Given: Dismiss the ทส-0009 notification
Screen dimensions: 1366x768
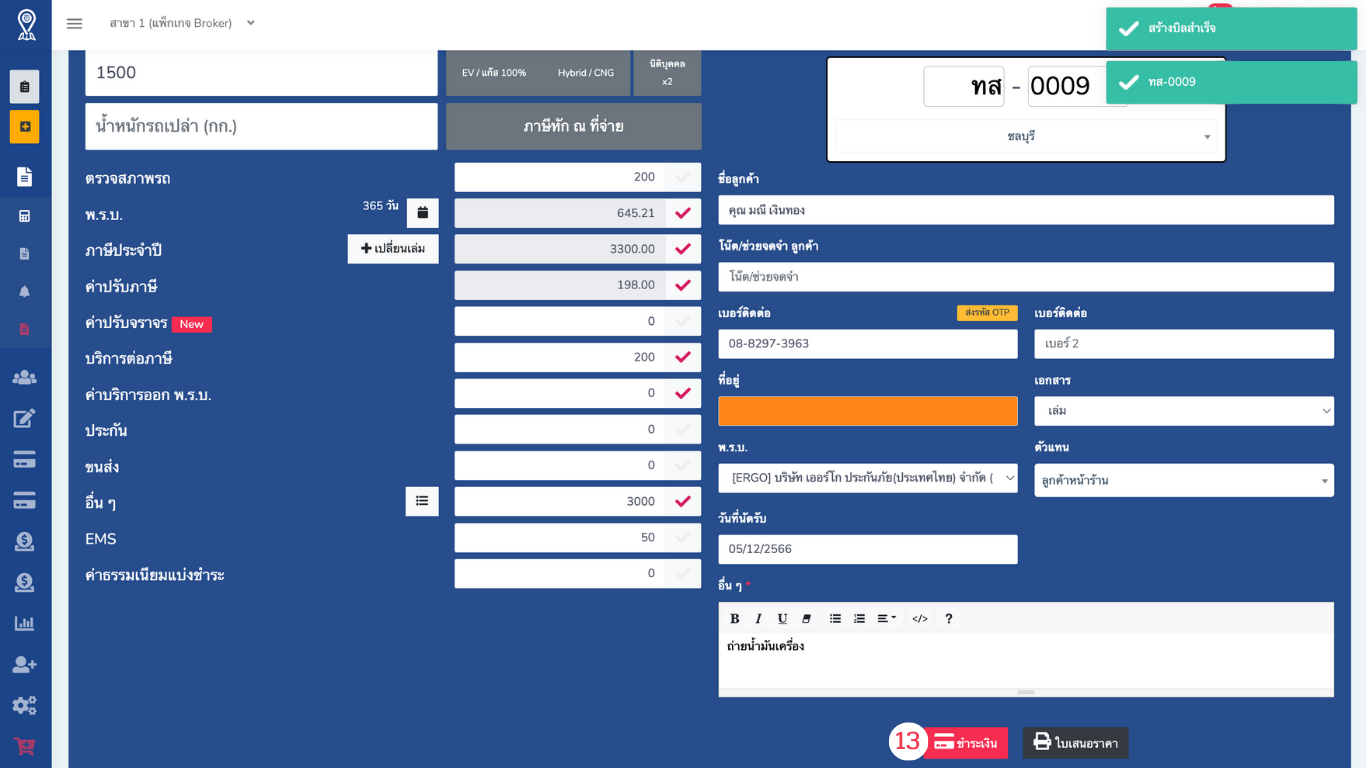Looking at the screenshot, I should tap(1231, 82).
